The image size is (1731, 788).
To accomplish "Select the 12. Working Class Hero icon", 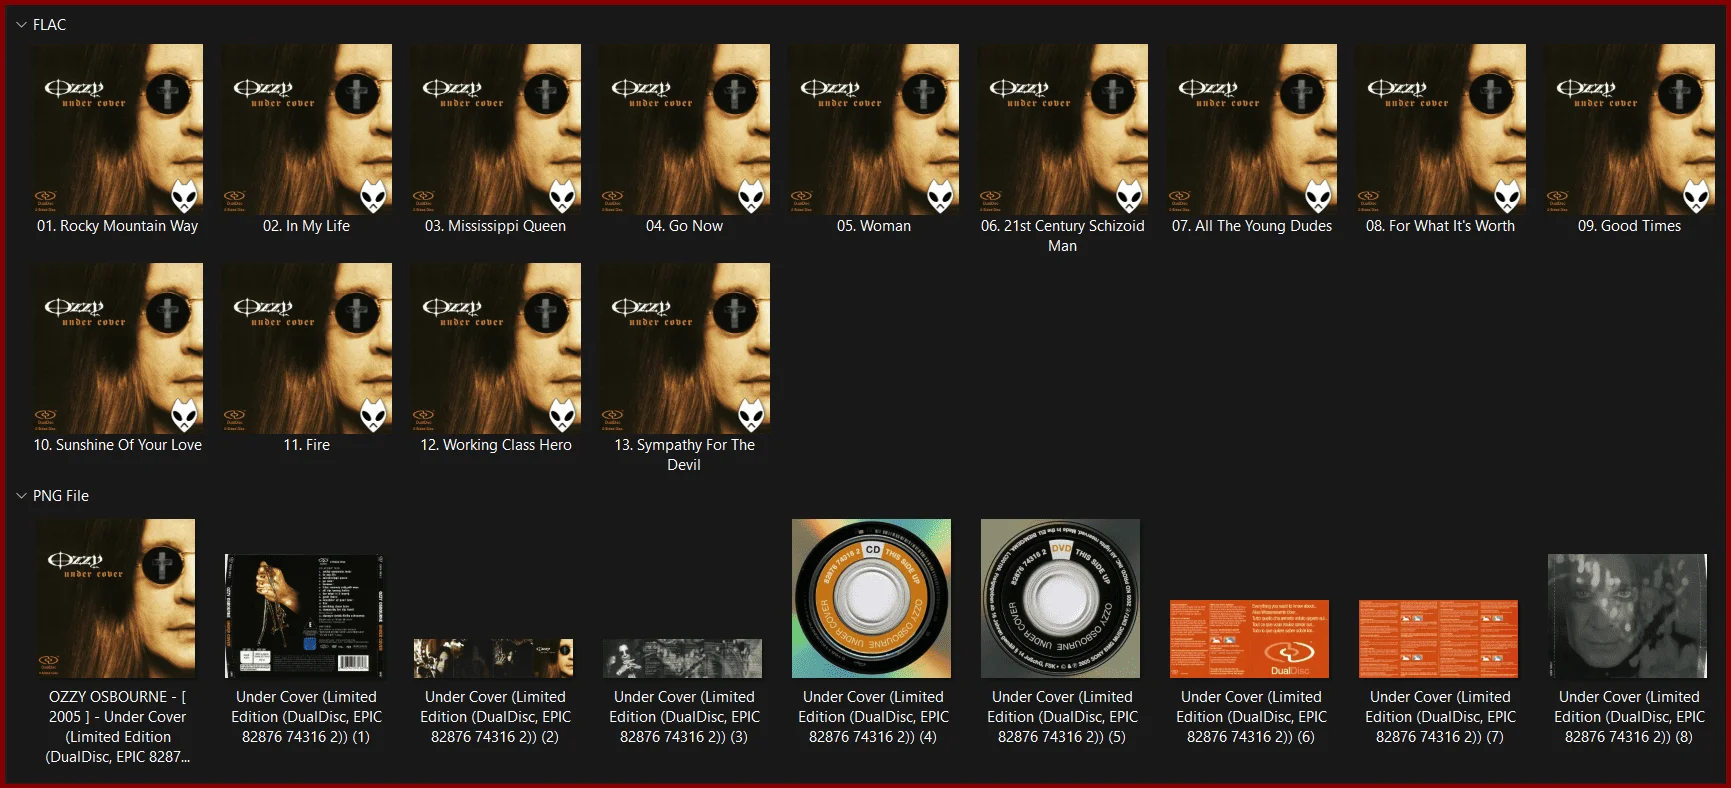I will [496, 348].
